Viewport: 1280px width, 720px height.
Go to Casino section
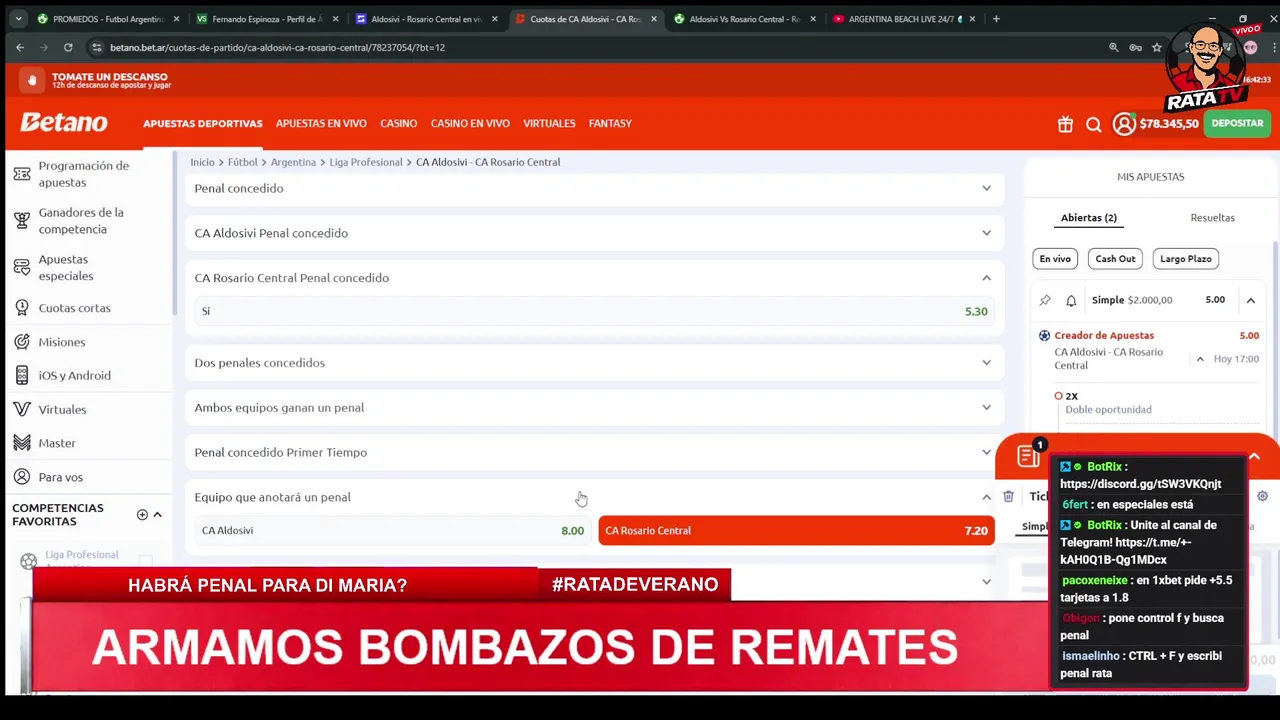click(398, 124)
